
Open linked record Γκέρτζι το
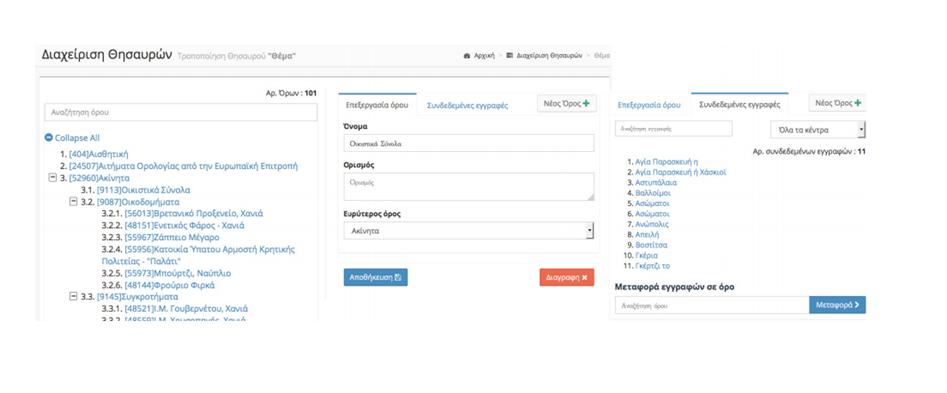tap(653, 266)
